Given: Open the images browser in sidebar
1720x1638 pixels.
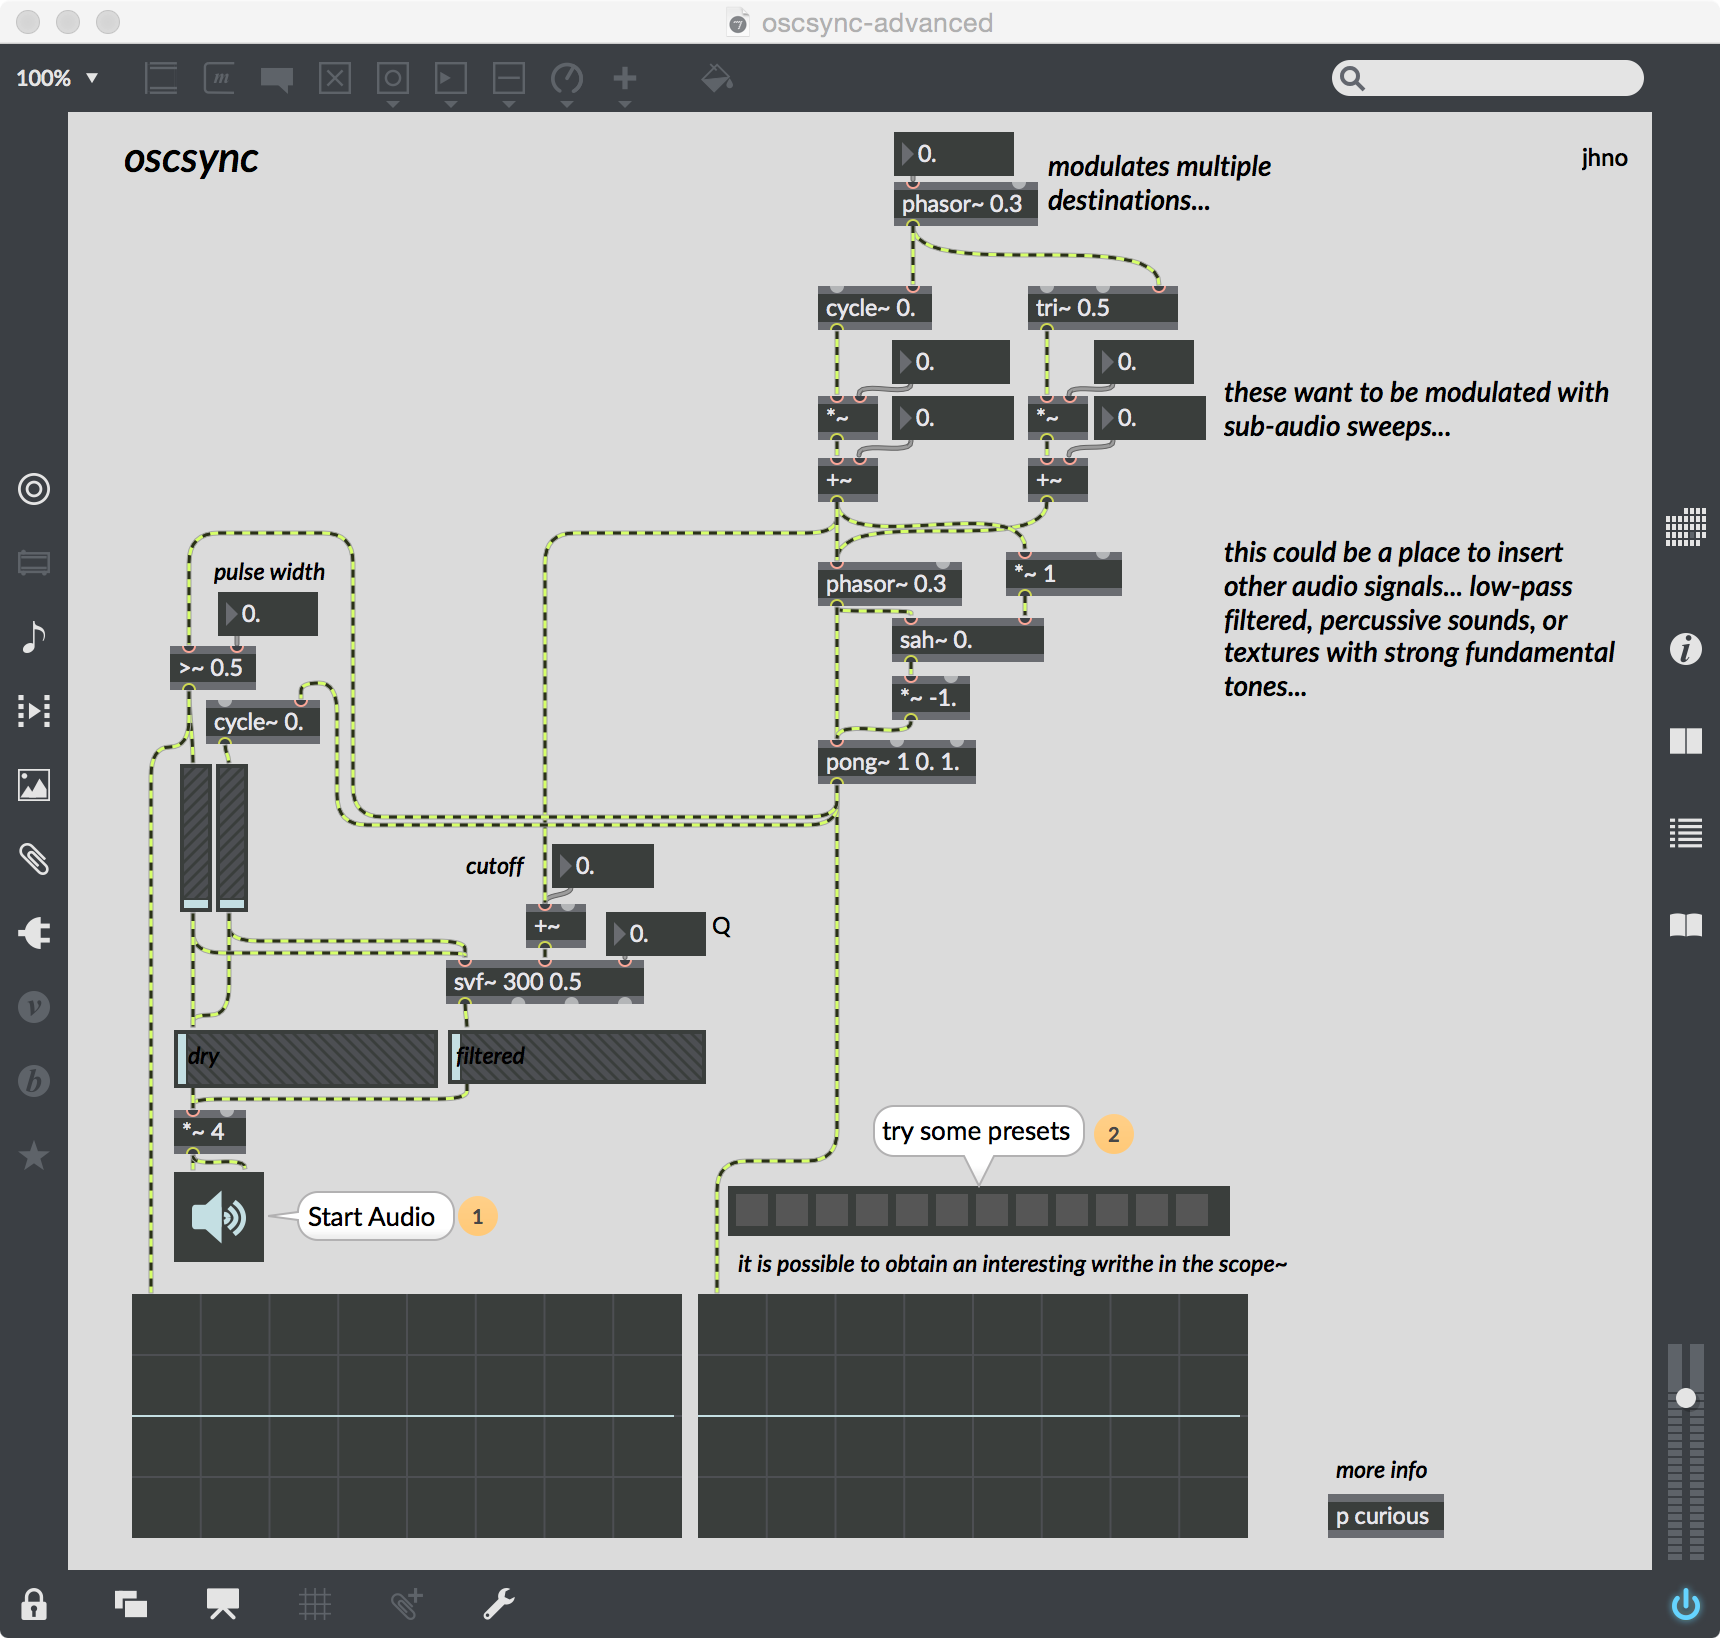Looking at the screenshot, I should click(x=34, y=785).
